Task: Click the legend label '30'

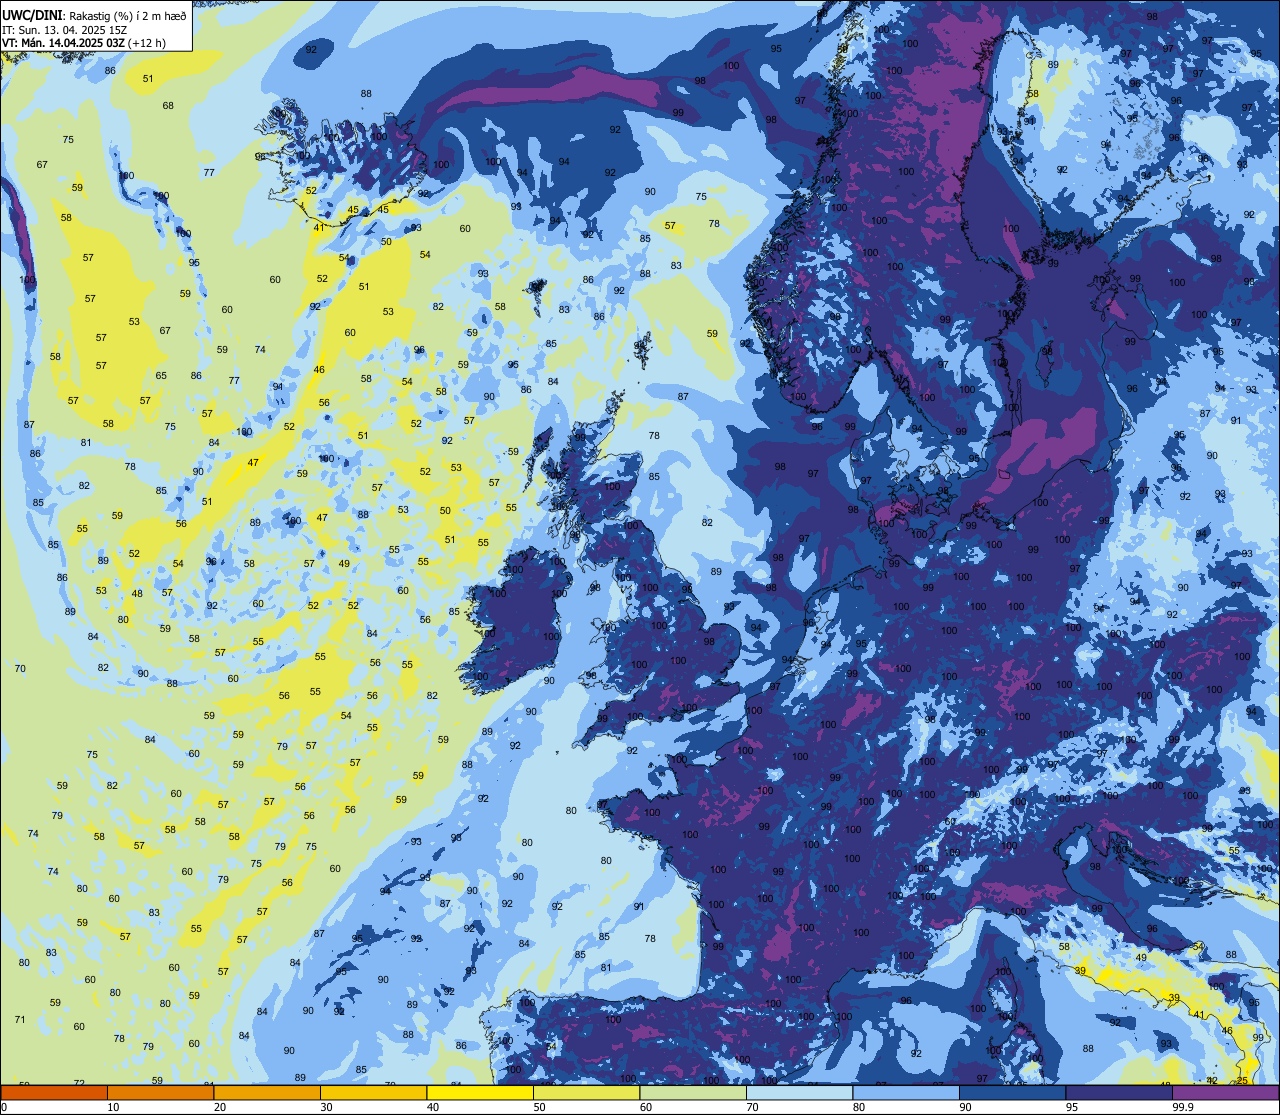Action: pyautogui.click(x=326, y=1107)
